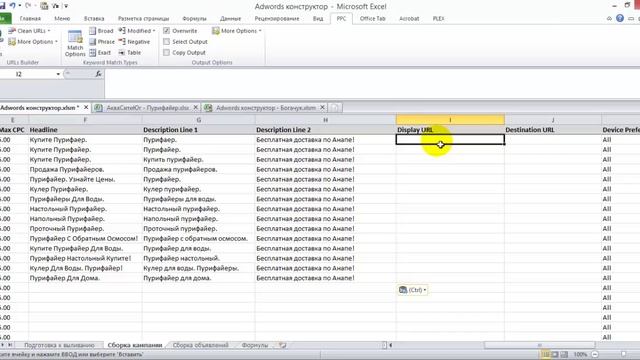
Task: Select cell 'Пурифайер Для Дома.'
Action: click(85, 278)
